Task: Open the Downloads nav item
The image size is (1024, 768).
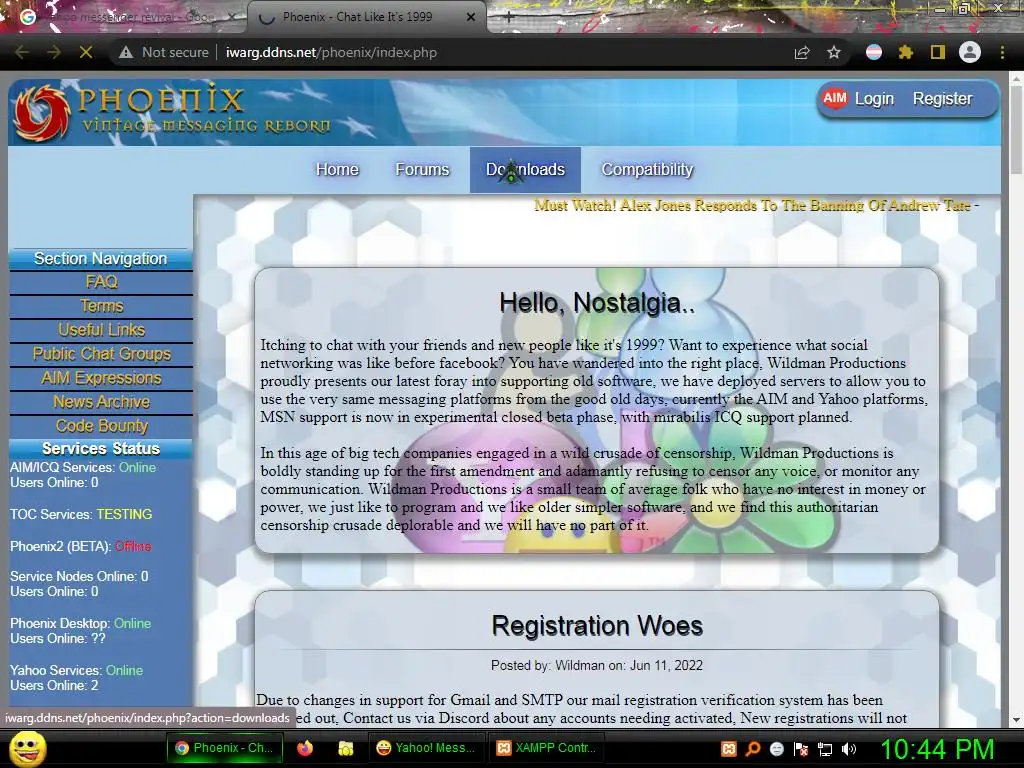Action: (525, 170)
